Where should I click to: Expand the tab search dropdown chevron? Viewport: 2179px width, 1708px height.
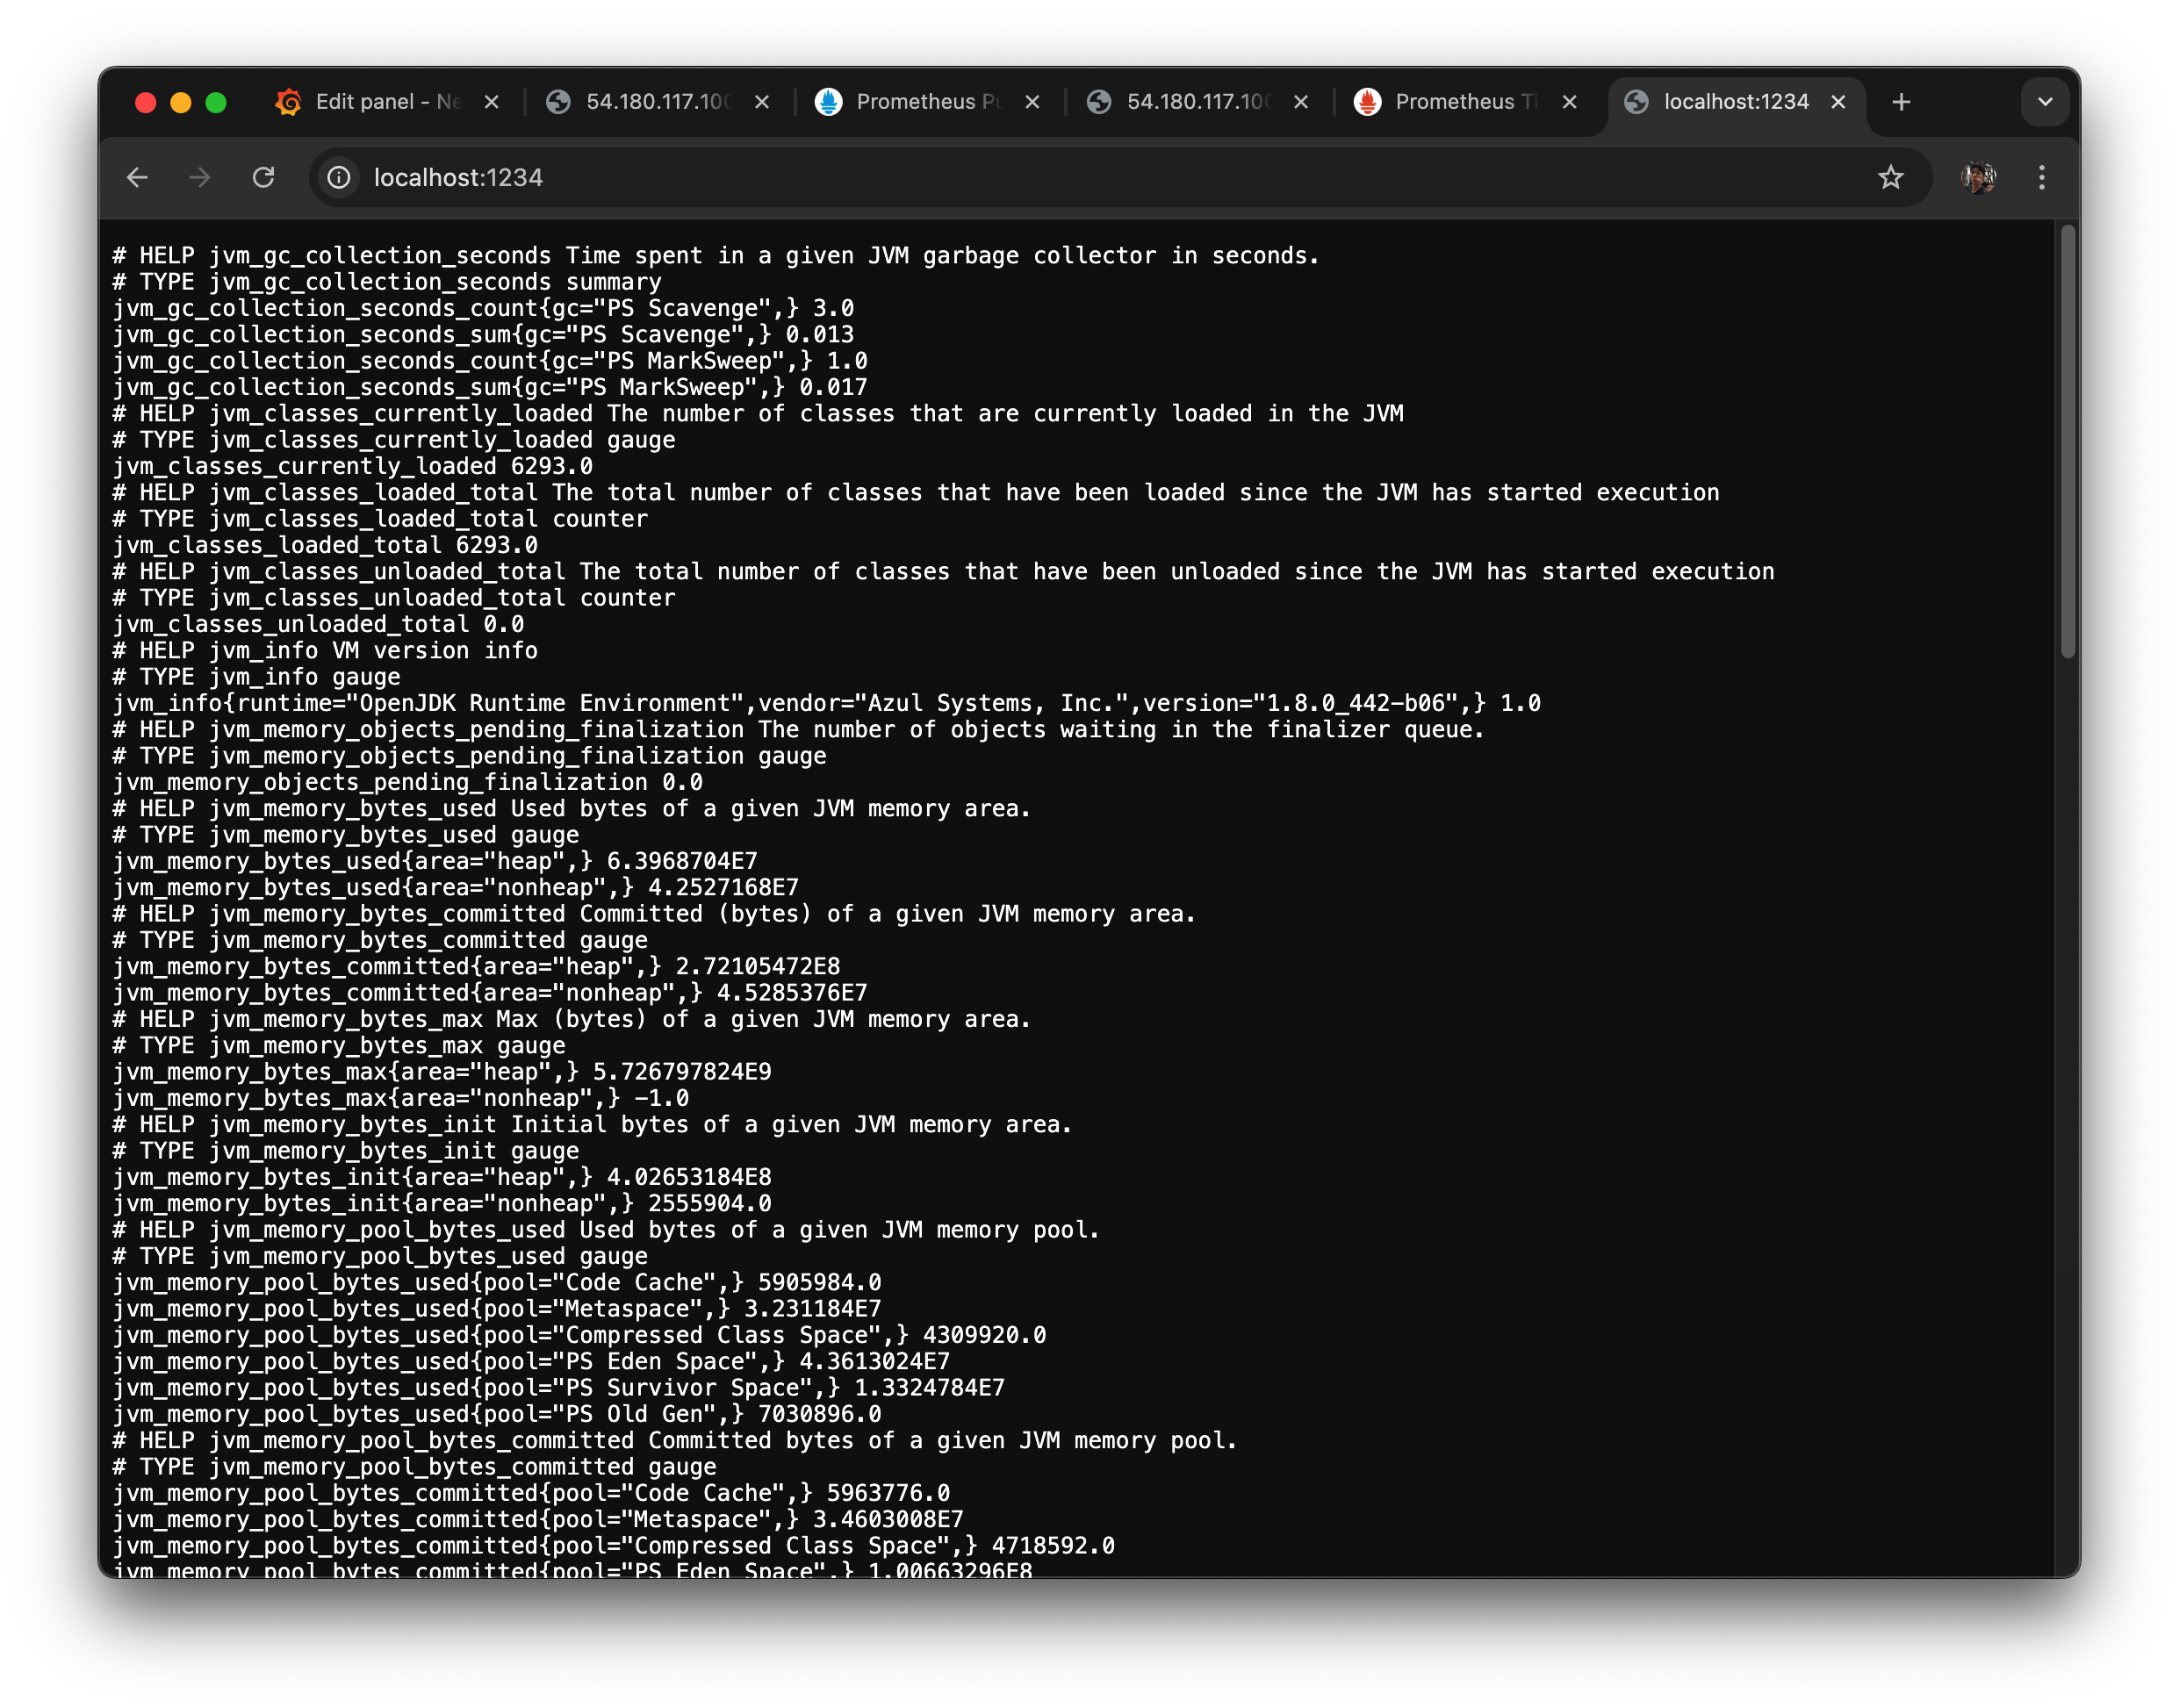[x=2045, y=102]
